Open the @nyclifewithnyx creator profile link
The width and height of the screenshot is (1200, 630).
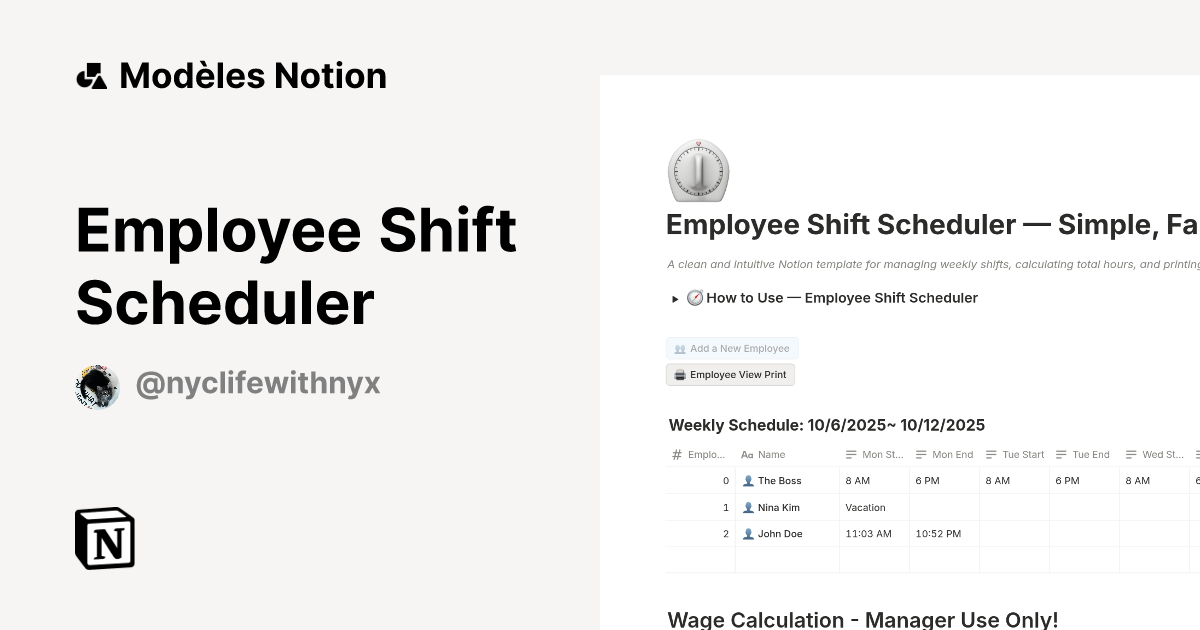pos(257,383)
